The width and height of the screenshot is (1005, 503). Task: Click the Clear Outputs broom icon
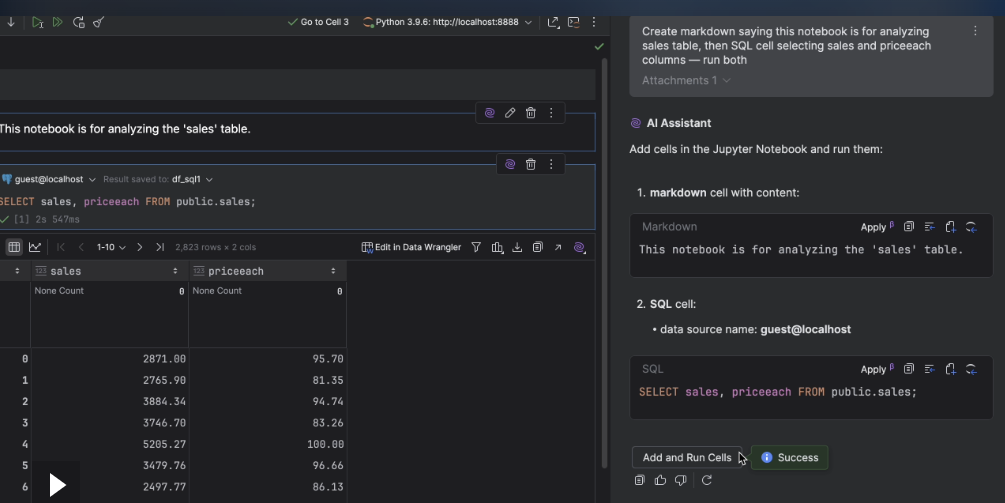point(99,22)
